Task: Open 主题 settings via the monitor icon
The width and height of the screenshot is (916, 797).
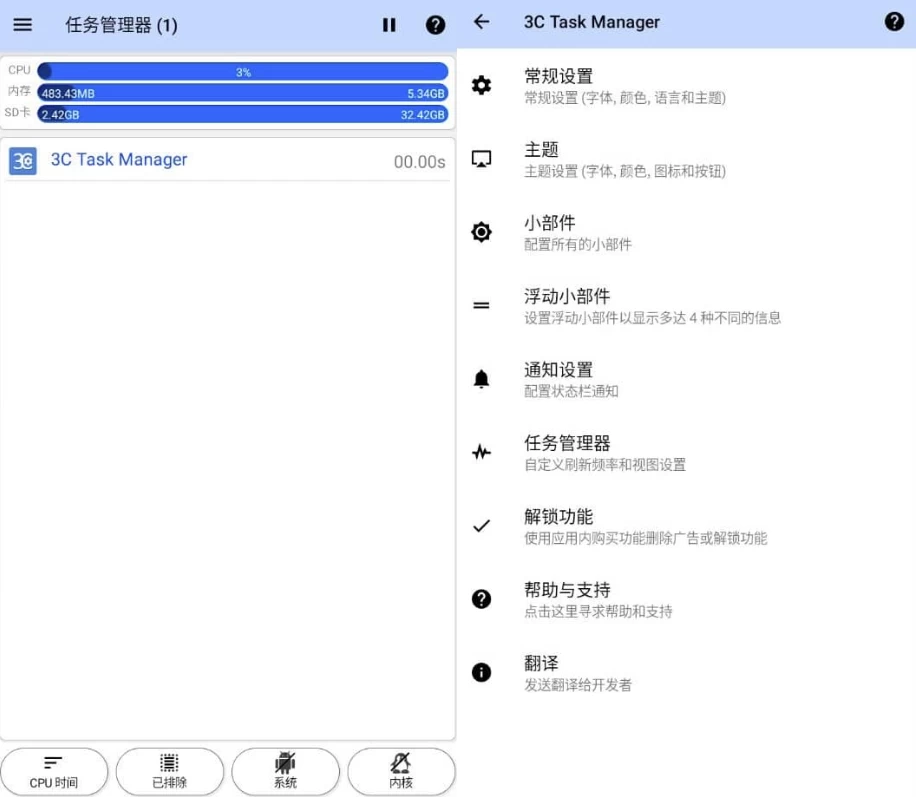Action: coord(481,159)
